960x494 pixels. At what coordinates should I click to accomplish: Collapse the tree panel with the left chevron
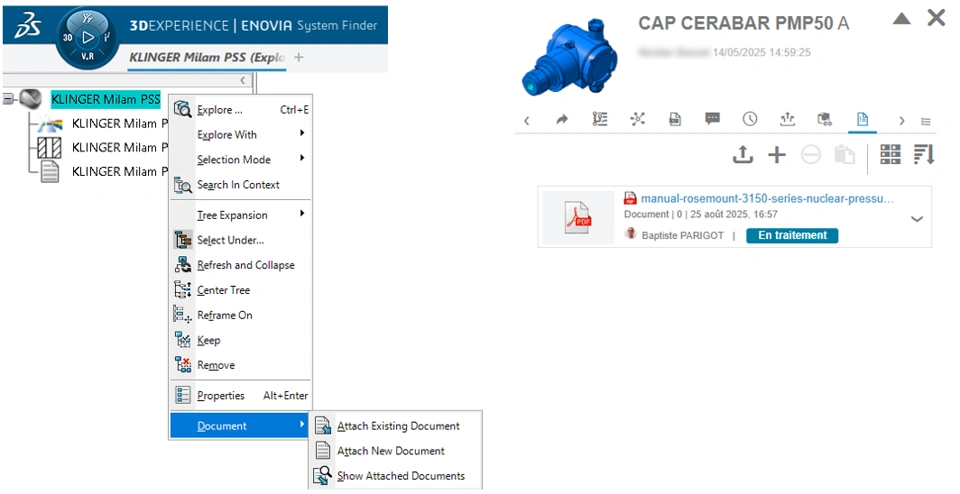pos(243,80)
